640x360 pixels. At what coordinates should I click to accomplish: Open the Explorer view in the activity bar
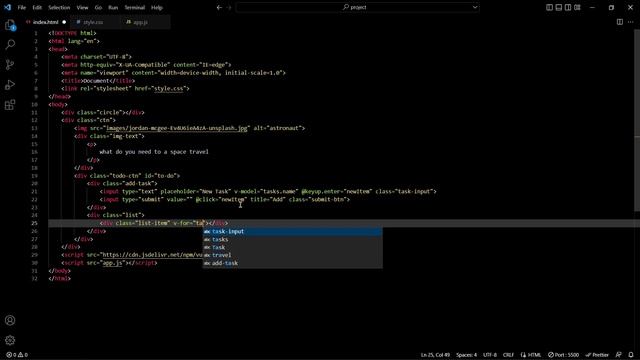10,25
